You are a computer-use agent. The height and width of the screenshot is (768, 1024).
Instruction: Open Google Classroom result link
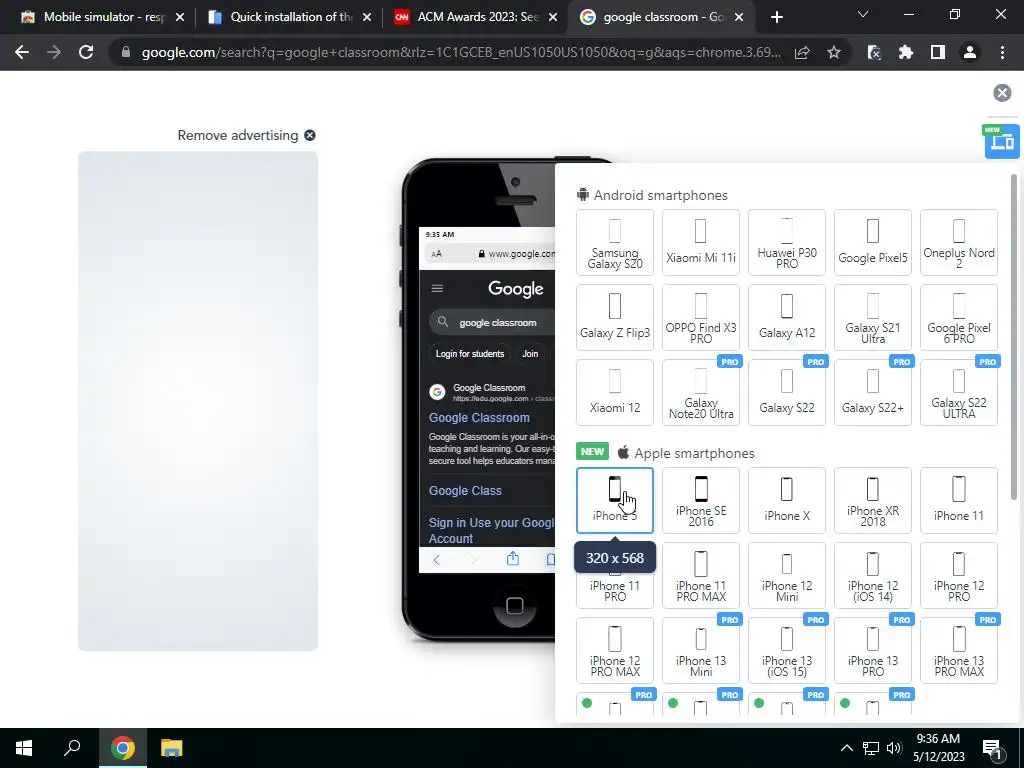pos(479,418)
